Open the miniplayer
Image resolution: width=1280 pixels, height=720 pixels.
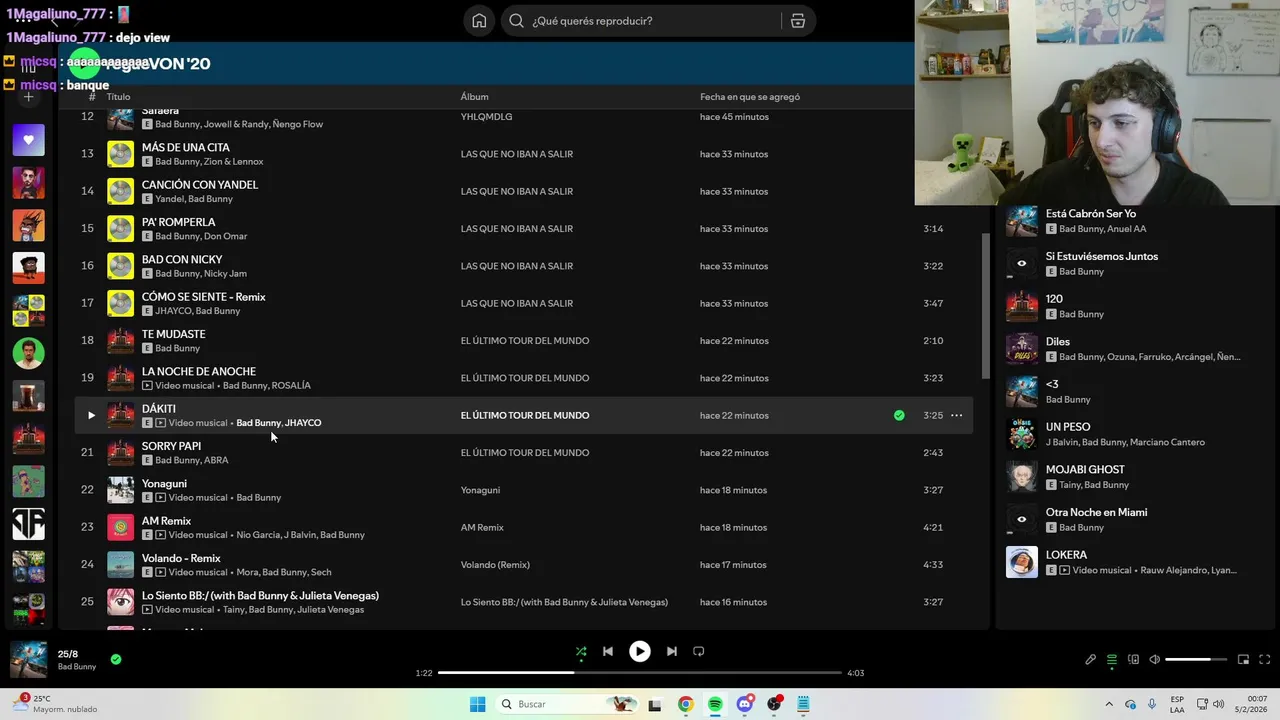pos(1243,660)
